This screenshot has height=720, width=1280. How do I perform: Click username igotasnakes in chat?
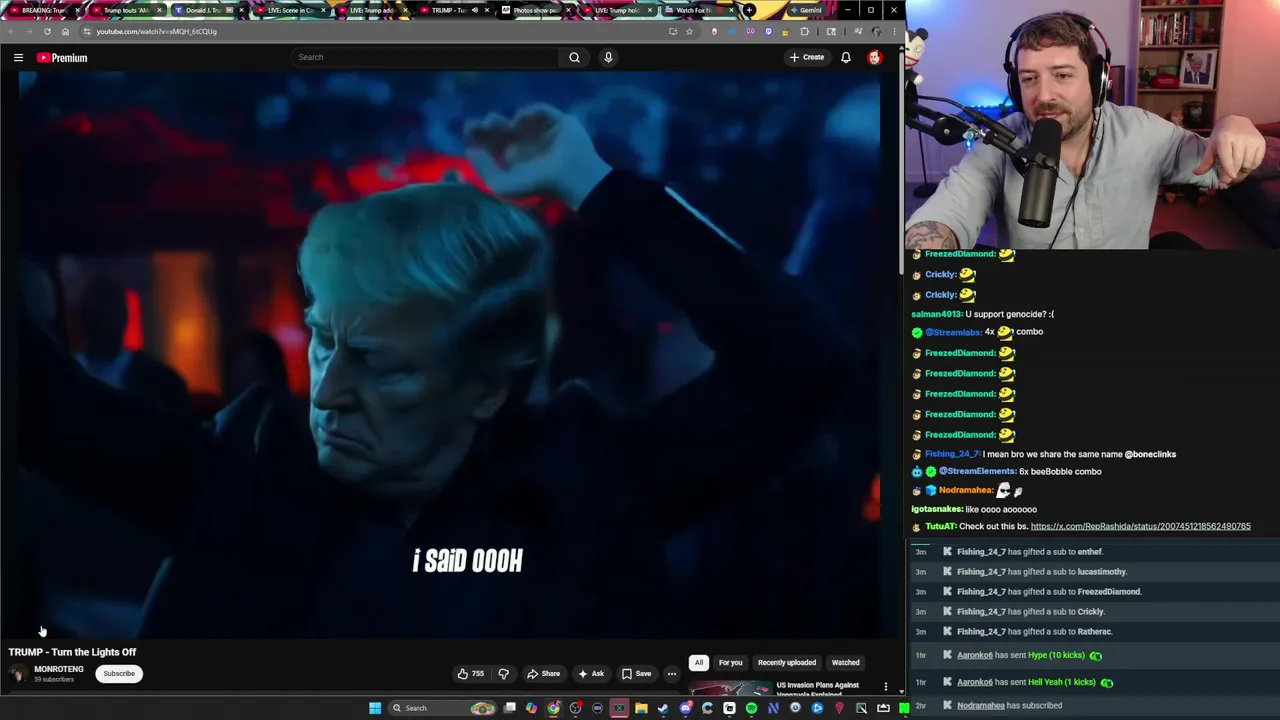(x=936, y=509)
